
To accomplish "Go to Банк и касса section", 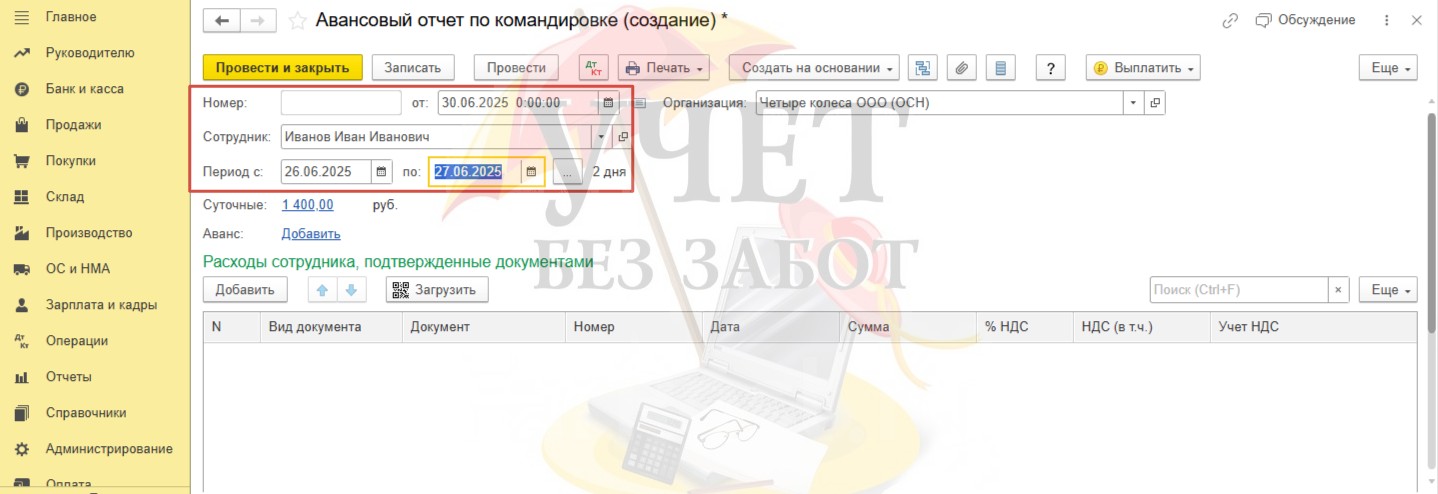I will 84,89.
